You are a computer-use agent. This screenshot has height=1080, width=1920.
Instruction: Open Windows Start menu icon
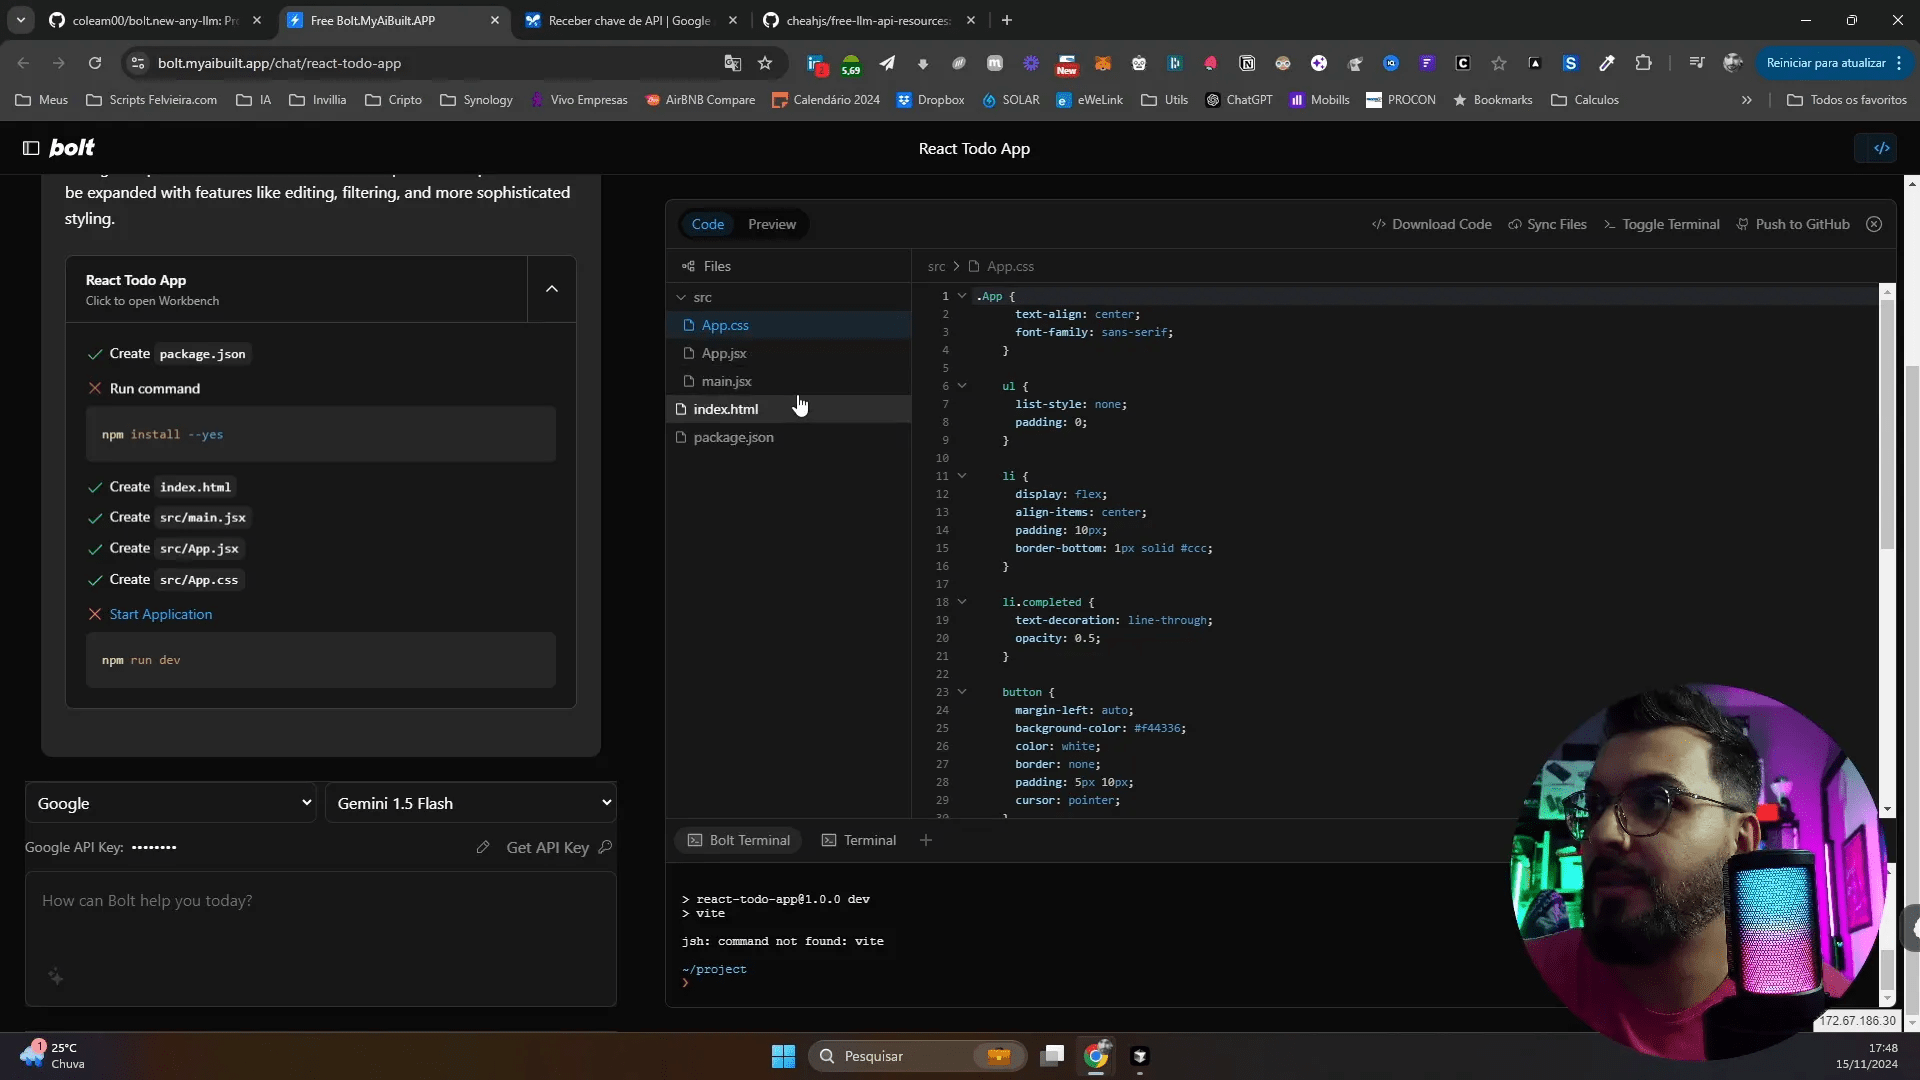tap(783, 1056)
